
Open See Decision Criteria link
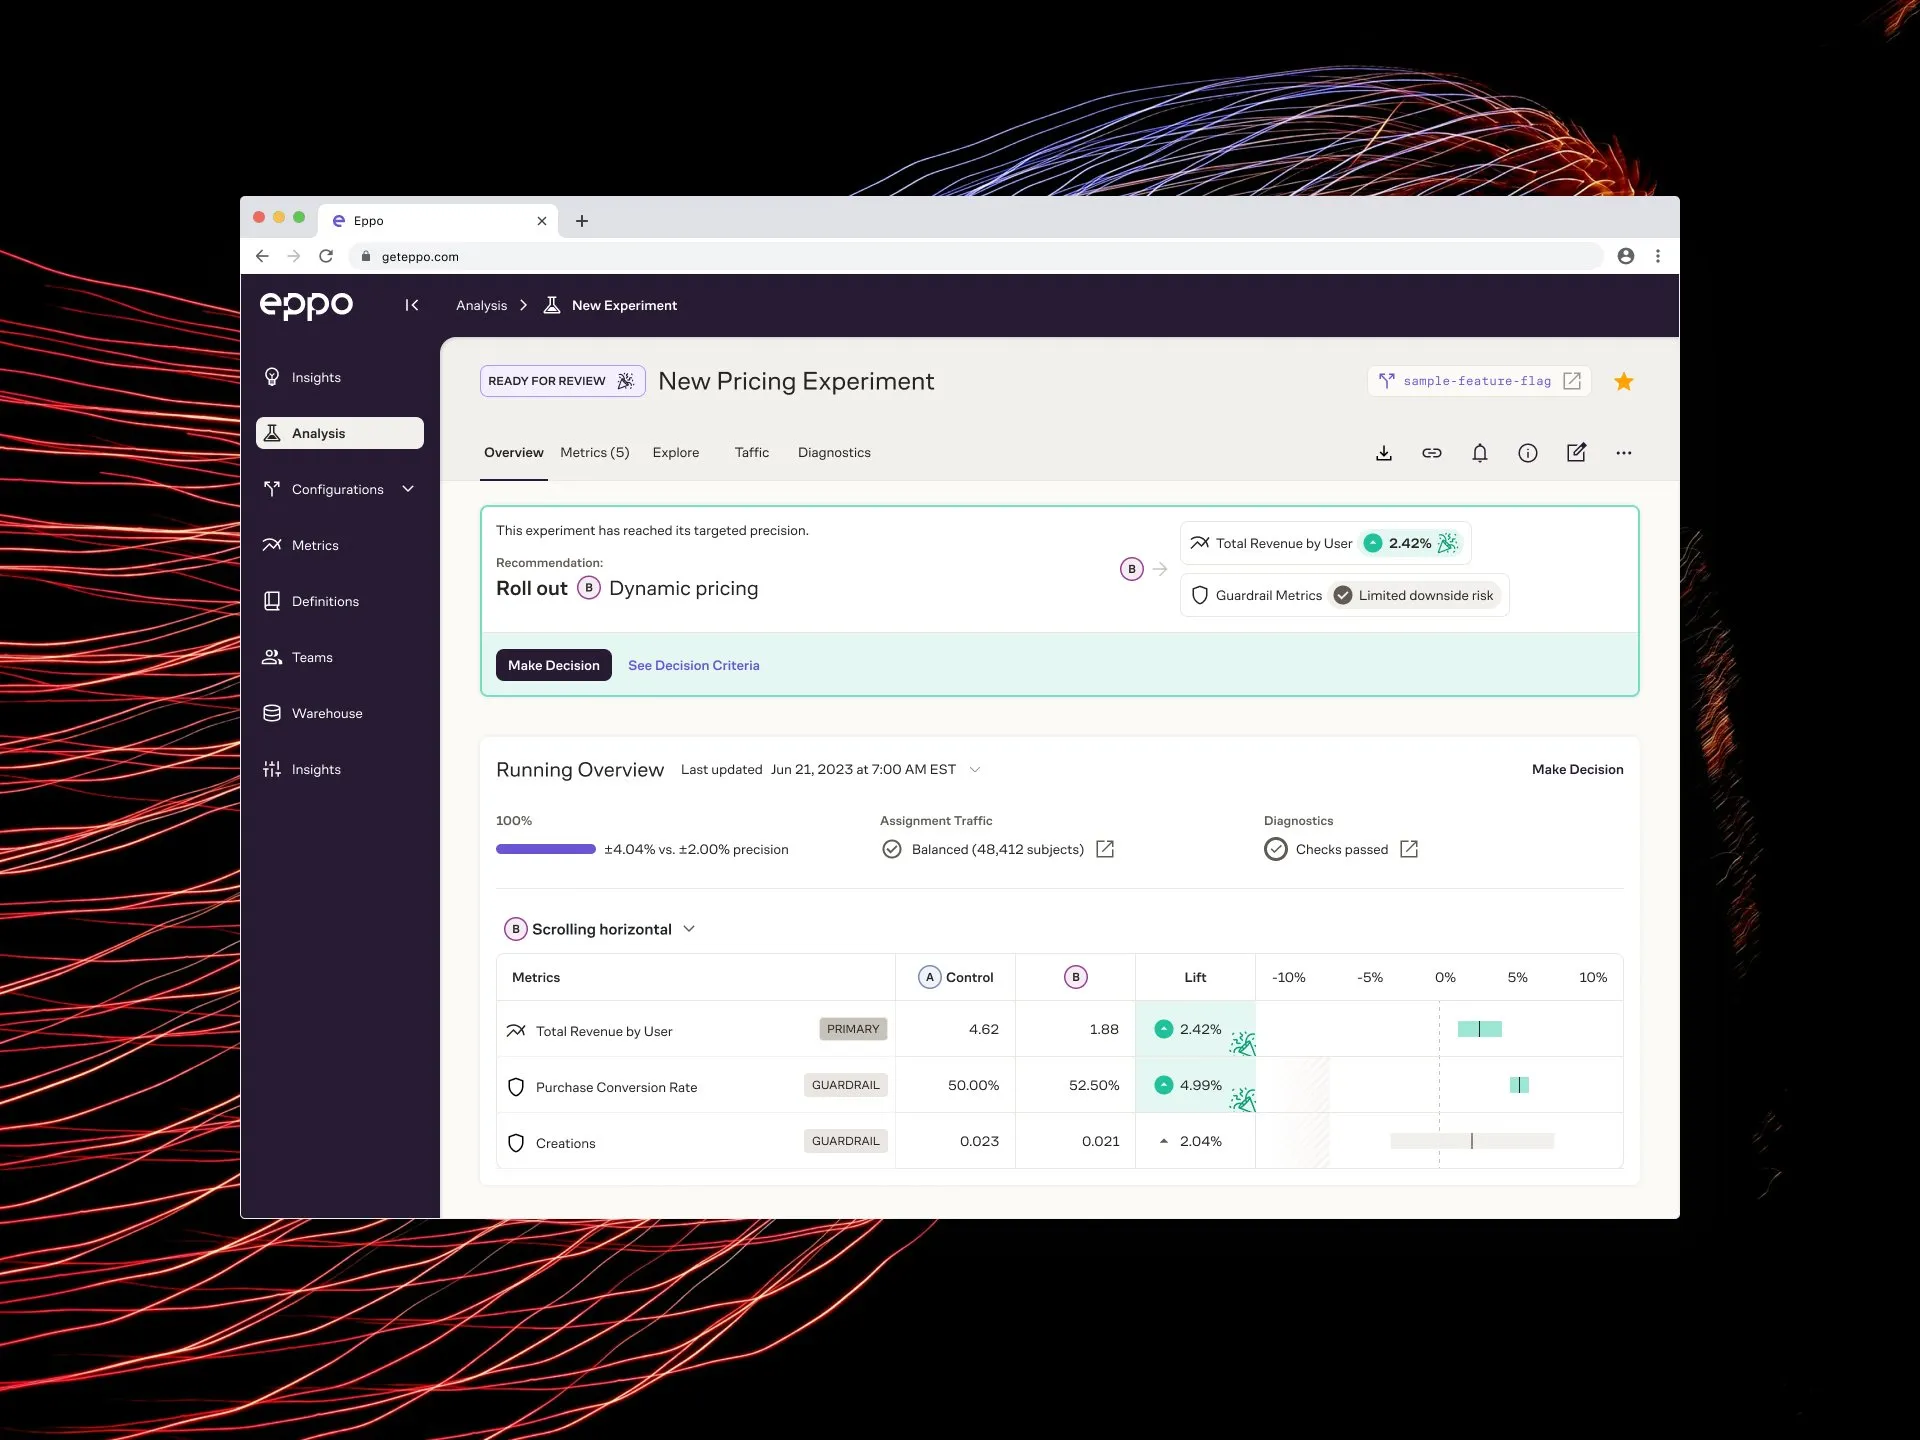point(694,665)
